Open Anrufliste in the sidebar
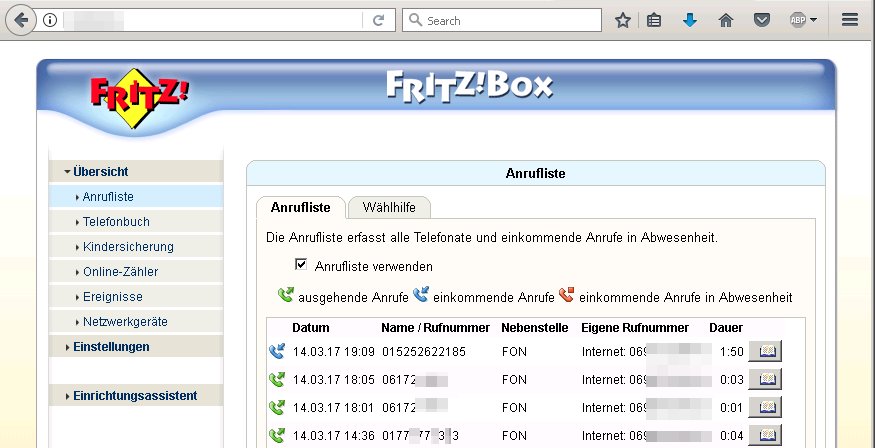 136,196
